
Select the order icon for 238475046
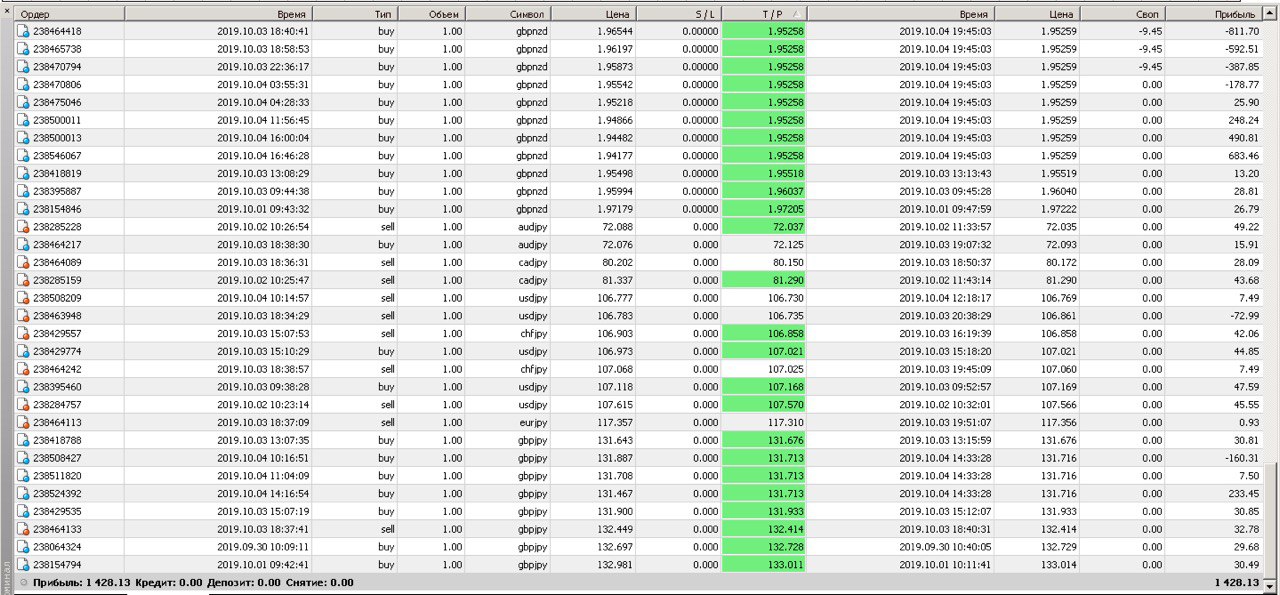tap(23, 102)
